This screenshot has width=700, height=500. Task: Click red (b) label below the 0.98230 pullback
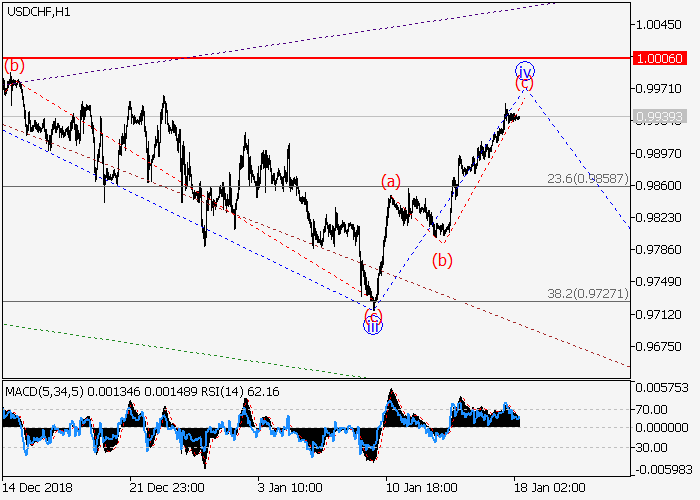point(442,261)
